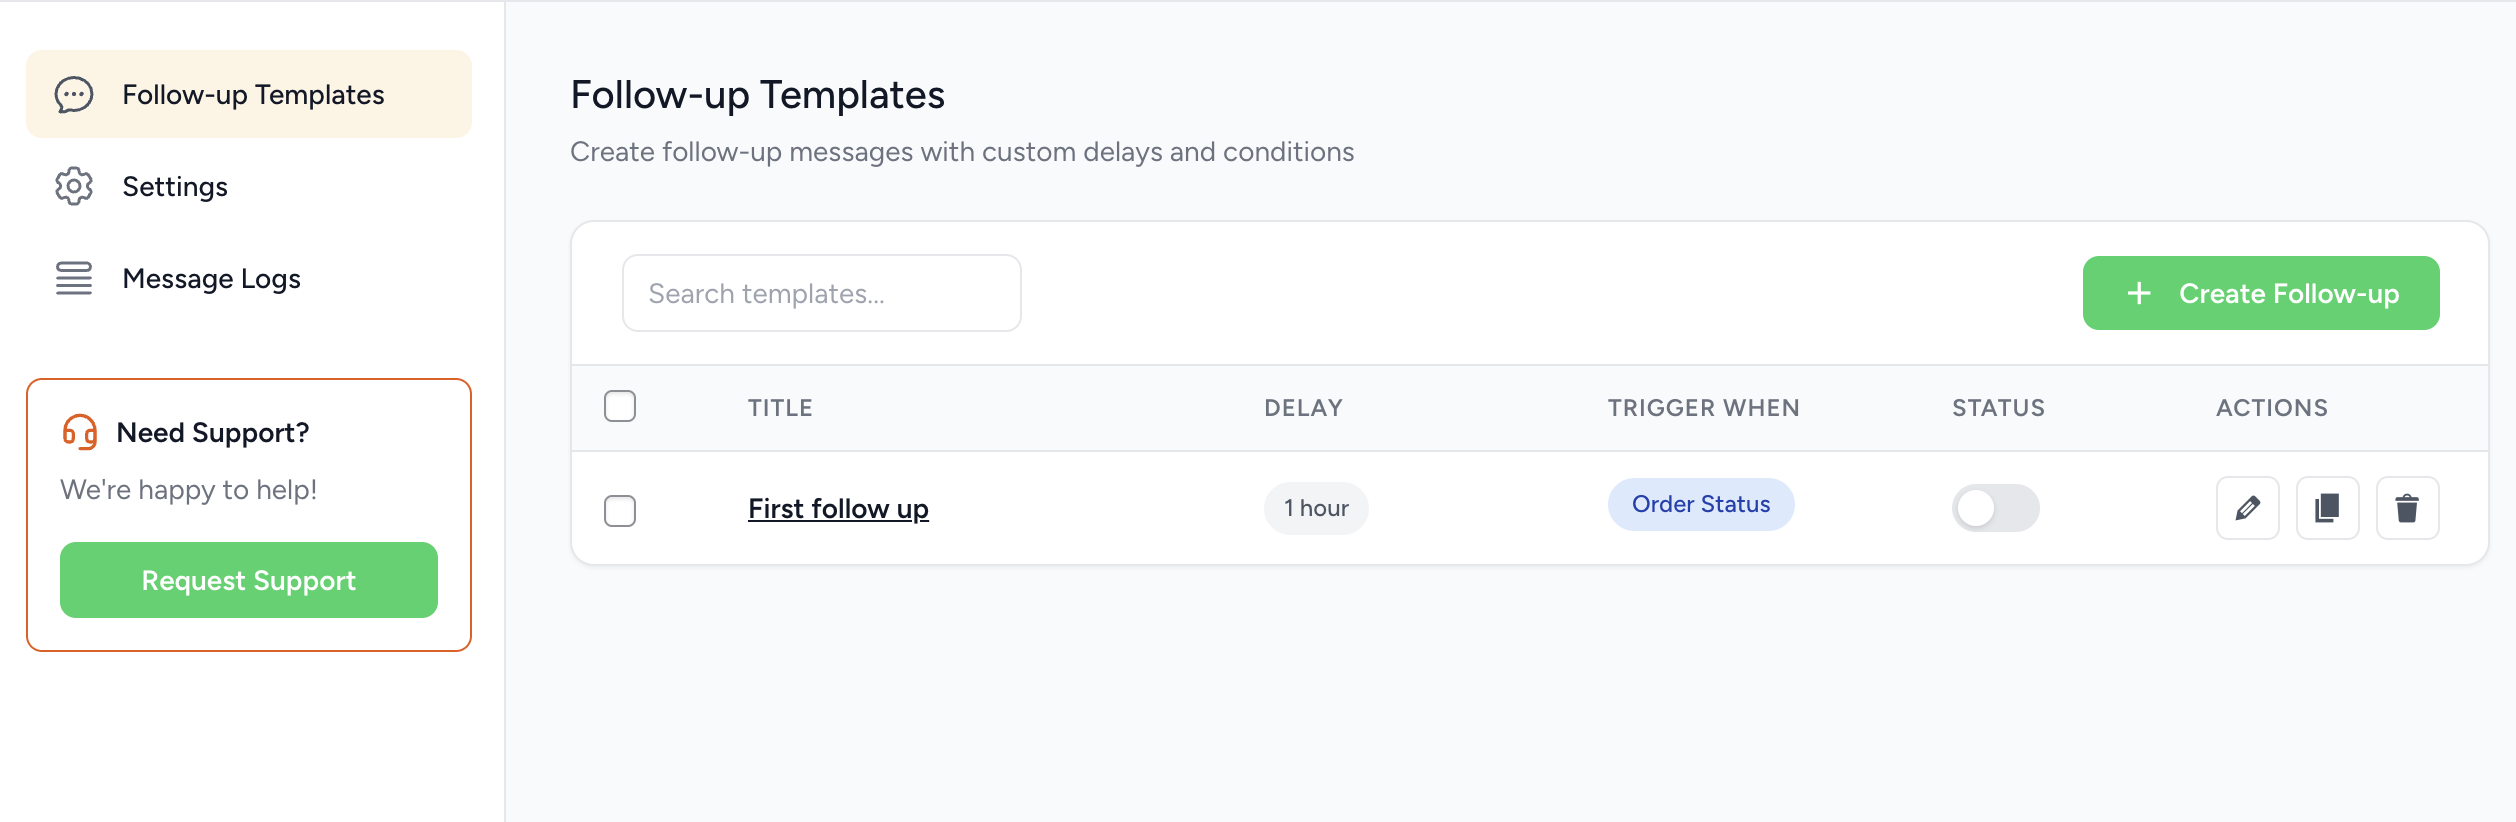Screen dimensions: 2516x822
Task: Toggle the status switch for First follow up
Action: coord(1995,508)
